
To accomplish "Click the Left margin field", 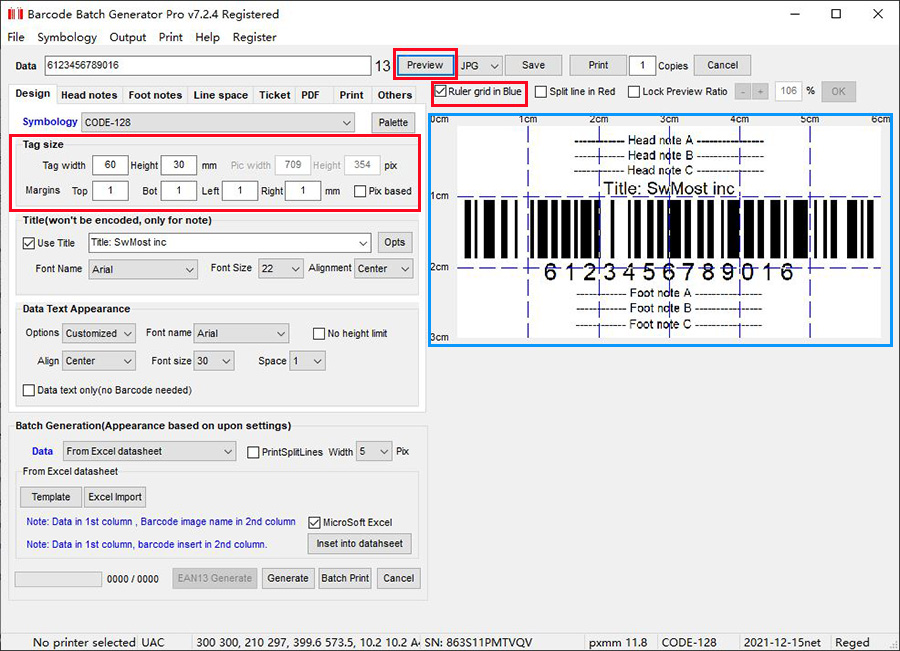I will [x=239, y=191].
